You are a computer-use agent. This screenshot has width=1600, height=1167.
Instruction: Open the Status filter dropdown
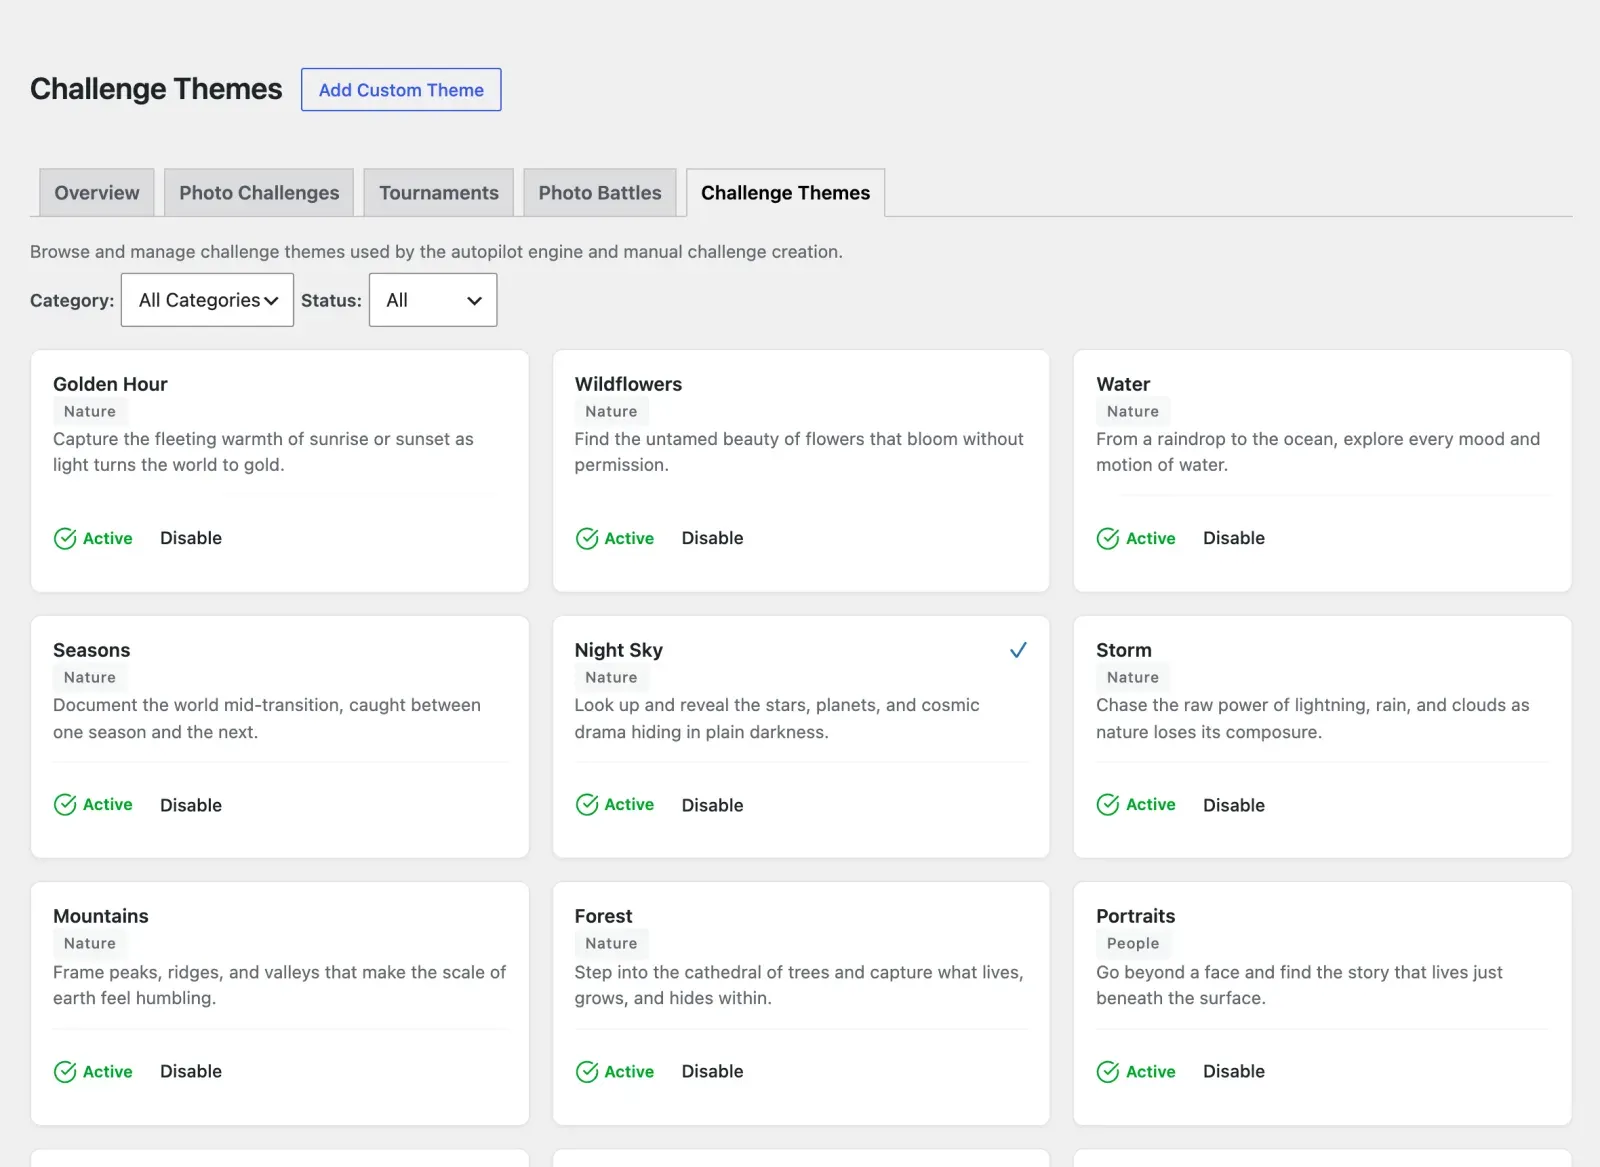(x=433, y=300)
